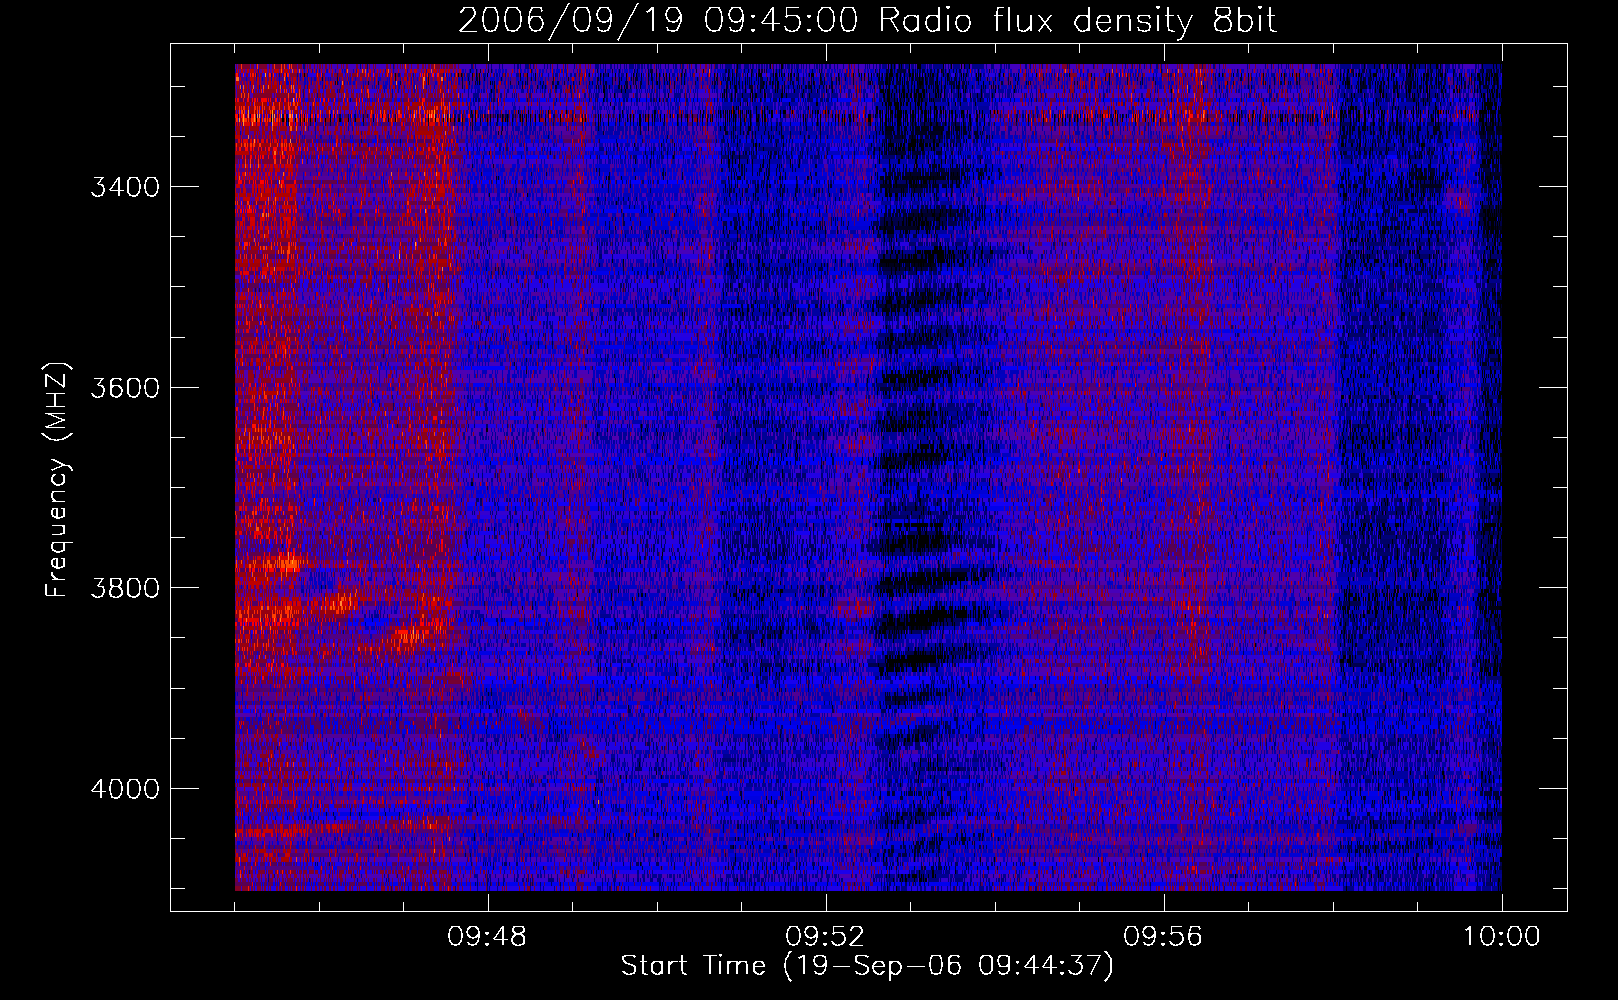Click the x-axis label "Start Time (19-Sep-06 09:44:37)"
Screen dimensions: 1618x1000
tap(867, 966)
